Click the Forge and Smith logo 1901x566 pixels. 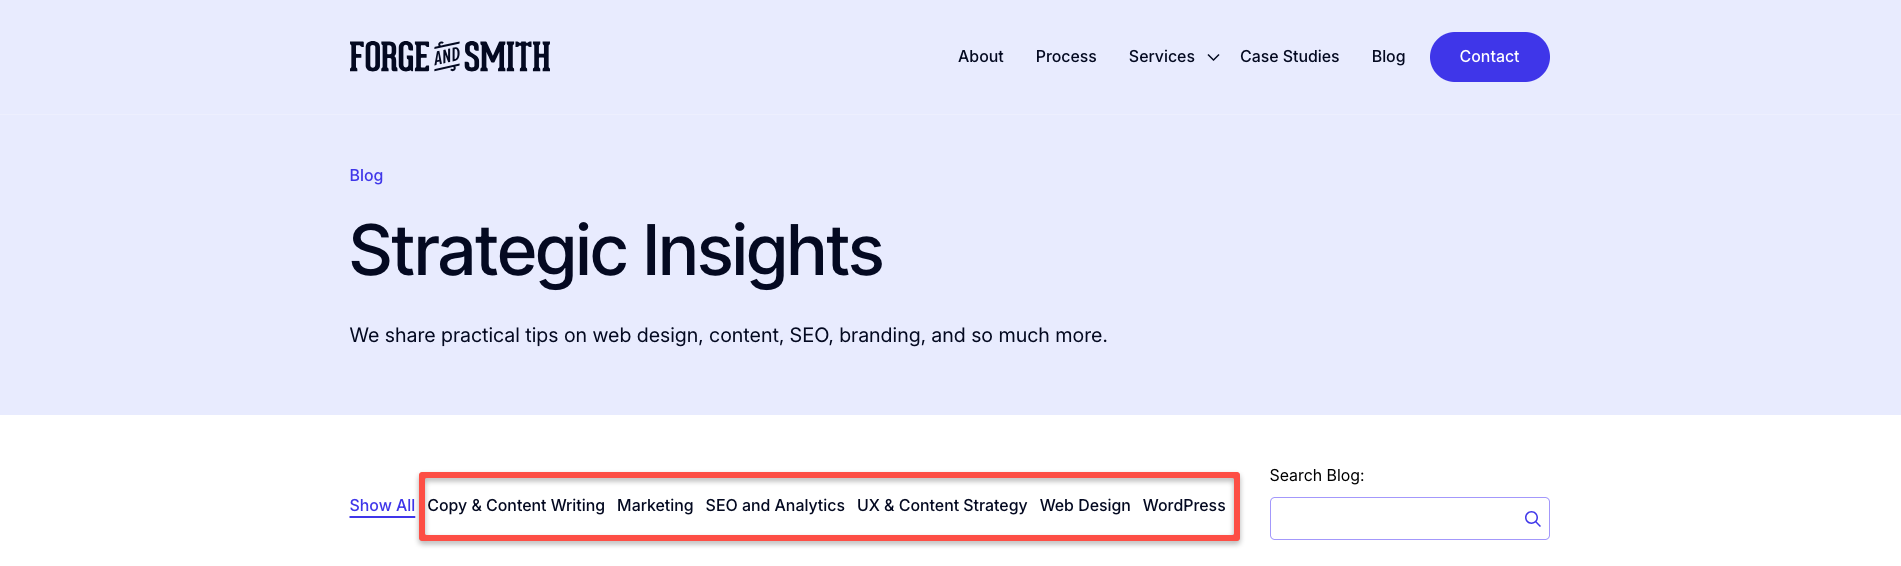coord(450,57)
